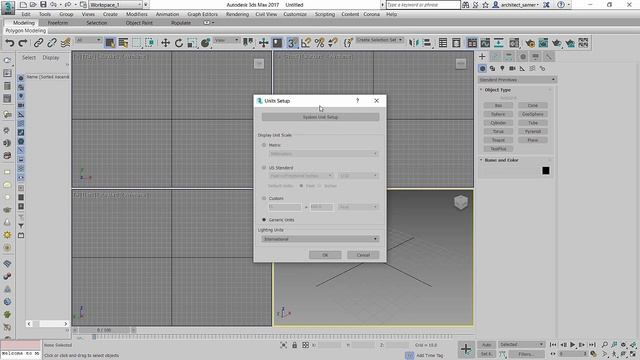Select the Cameras category icon

[512, 69]
